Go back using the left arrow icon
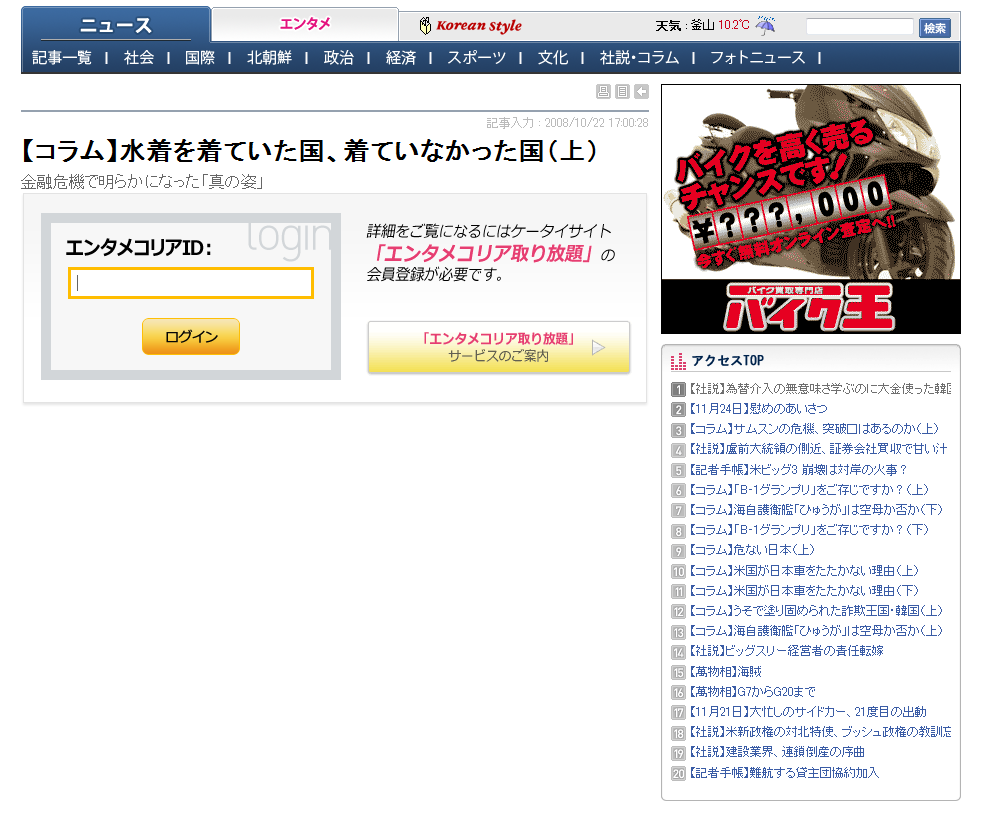 tap(641, 91)
